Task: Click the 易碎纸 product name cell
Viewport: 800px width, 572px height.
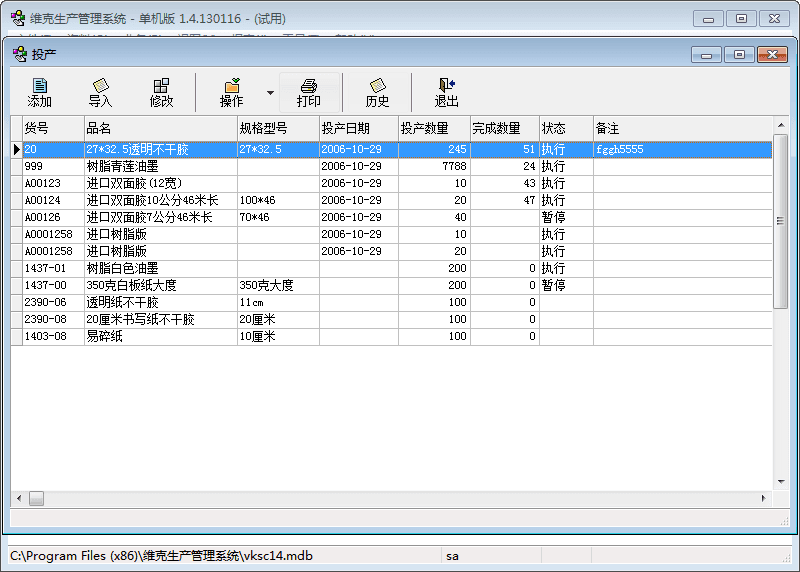Action: [x=160, y=337]
